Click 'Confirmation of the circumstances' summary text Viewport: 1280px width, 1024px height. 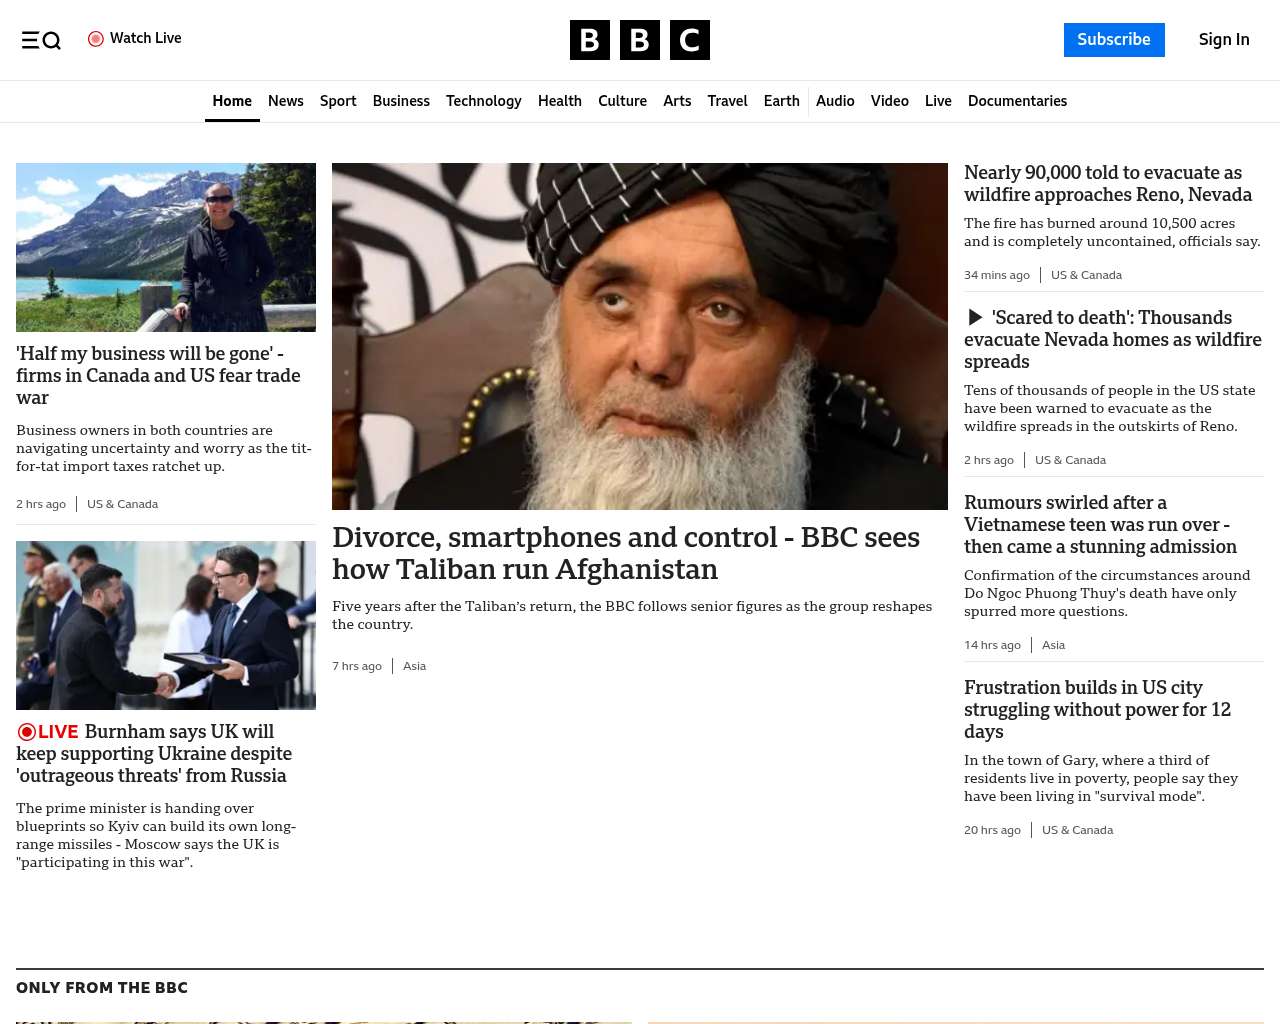point(1107,593)
